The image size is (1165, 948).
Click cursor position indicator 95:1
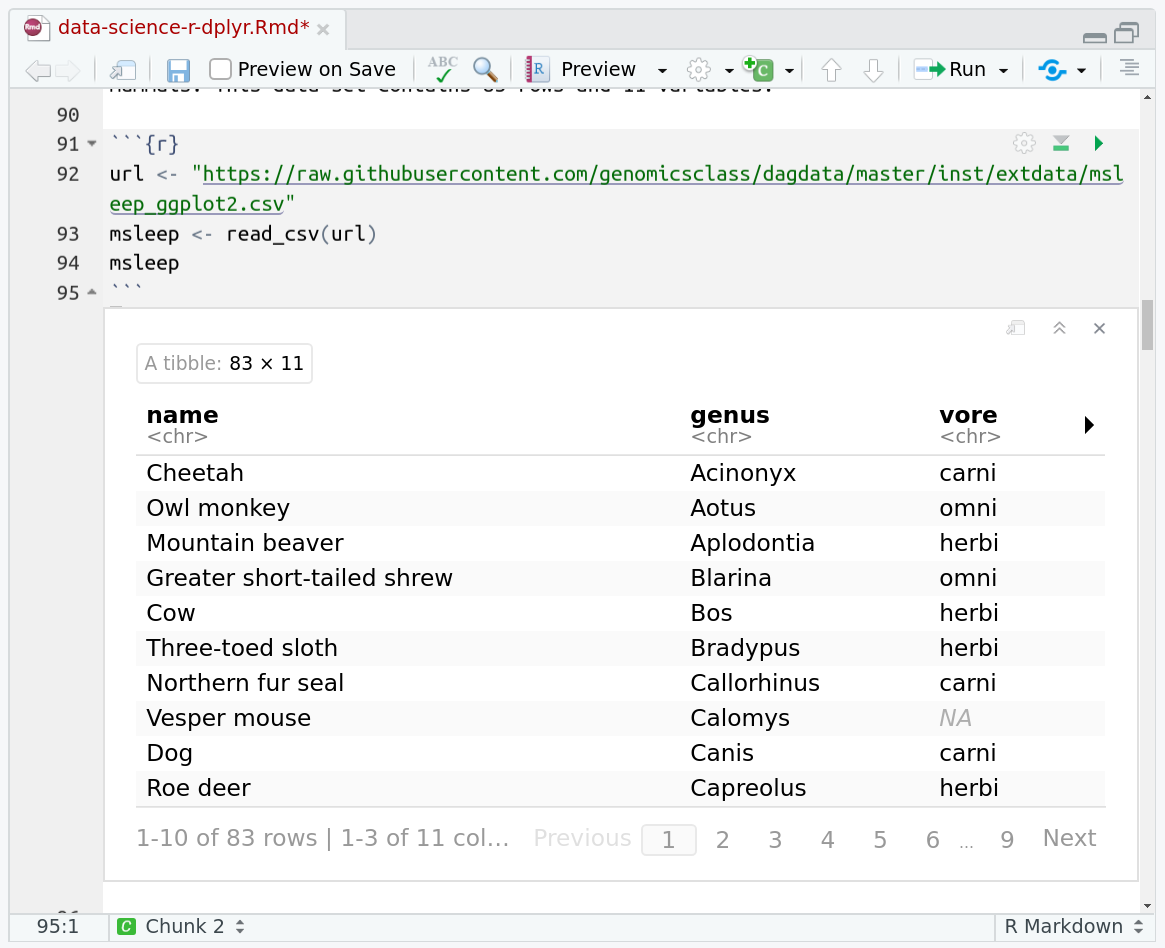pyautogui.click(x=57, y=926)
